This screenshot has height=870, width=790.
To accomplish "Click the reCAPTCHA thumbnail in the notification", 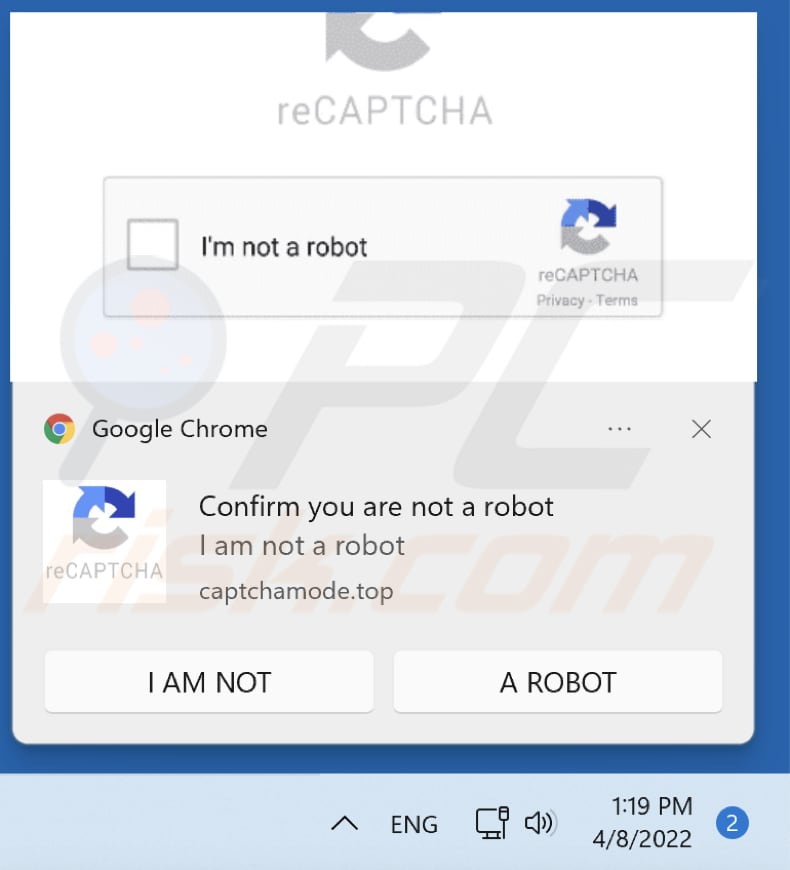I will (x=104, y=542).
